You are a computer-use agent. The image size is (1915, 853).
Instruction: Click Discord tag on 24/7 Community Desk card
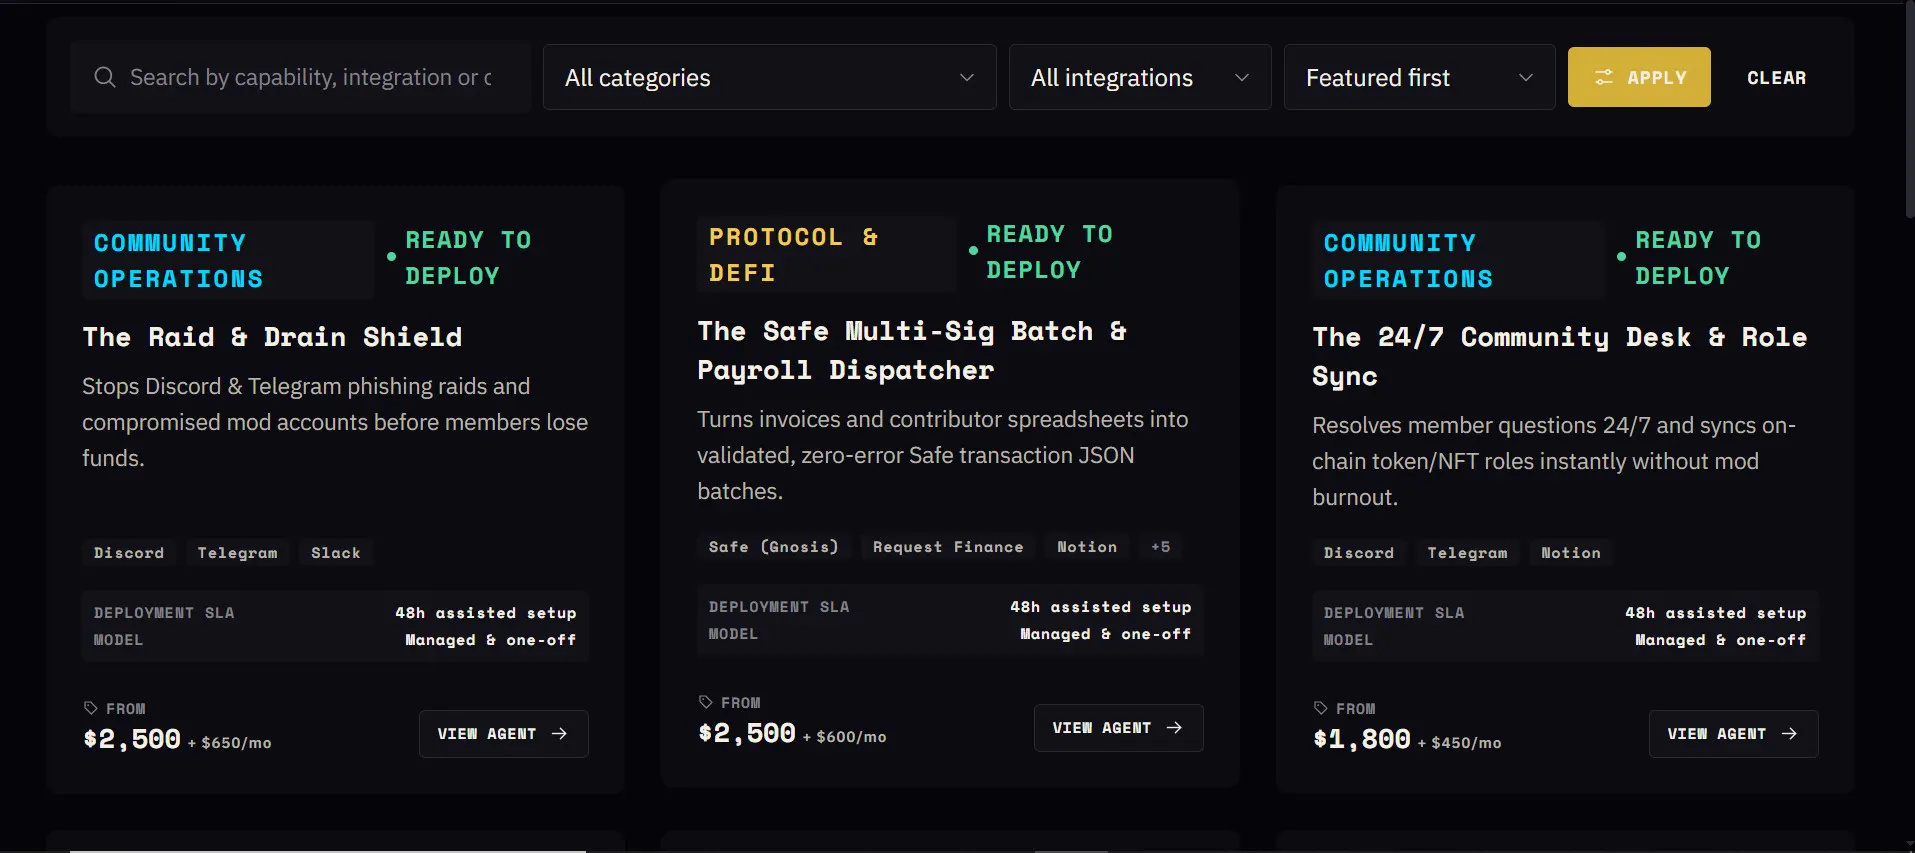pos(1359,553)
